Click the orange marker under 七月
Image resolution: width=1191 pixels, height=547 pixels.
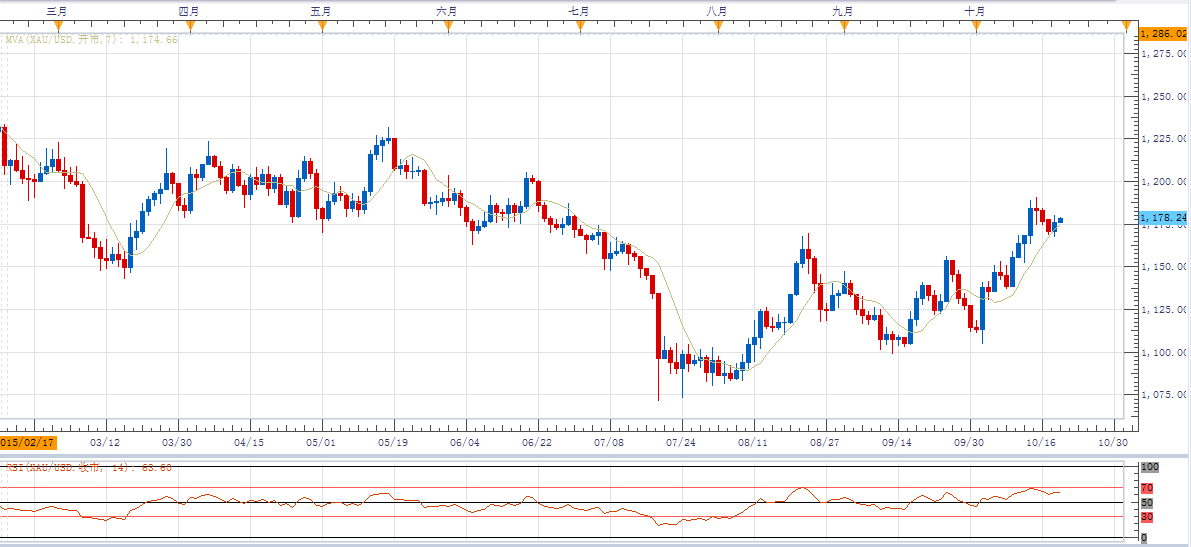click(x=580, y=26)
